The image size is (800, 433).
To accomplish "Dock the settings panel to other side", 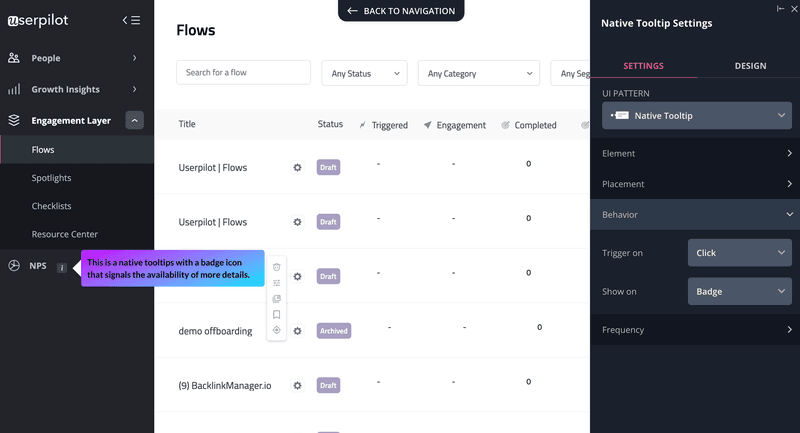I will pos(781,8).
